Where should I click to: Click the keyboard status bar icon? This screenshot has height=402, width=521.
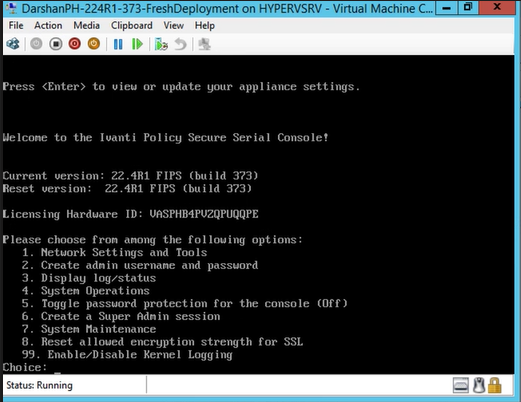[x=461, y=385]
